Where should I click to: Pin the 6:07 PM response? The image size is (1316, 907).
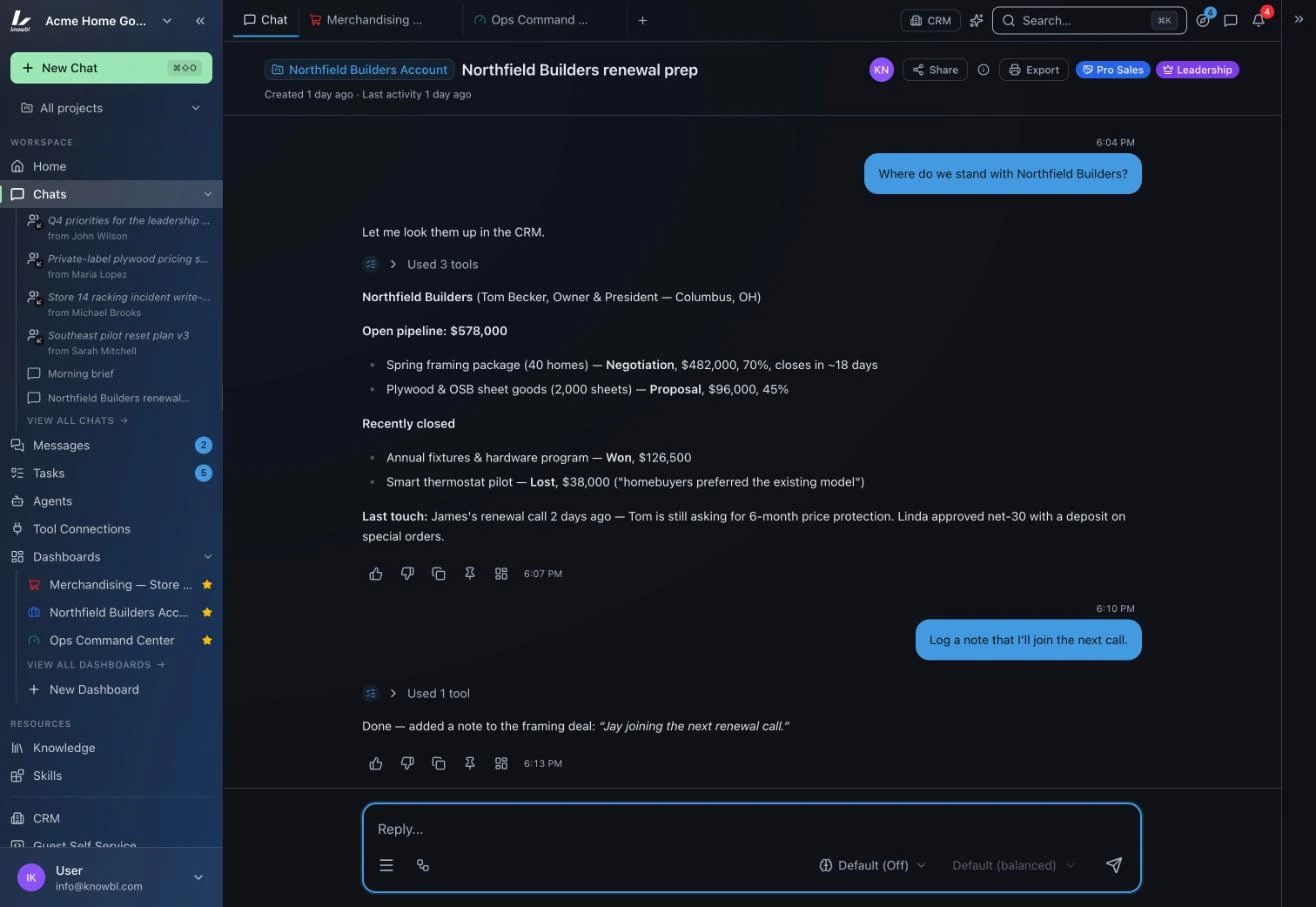(470, 573)
